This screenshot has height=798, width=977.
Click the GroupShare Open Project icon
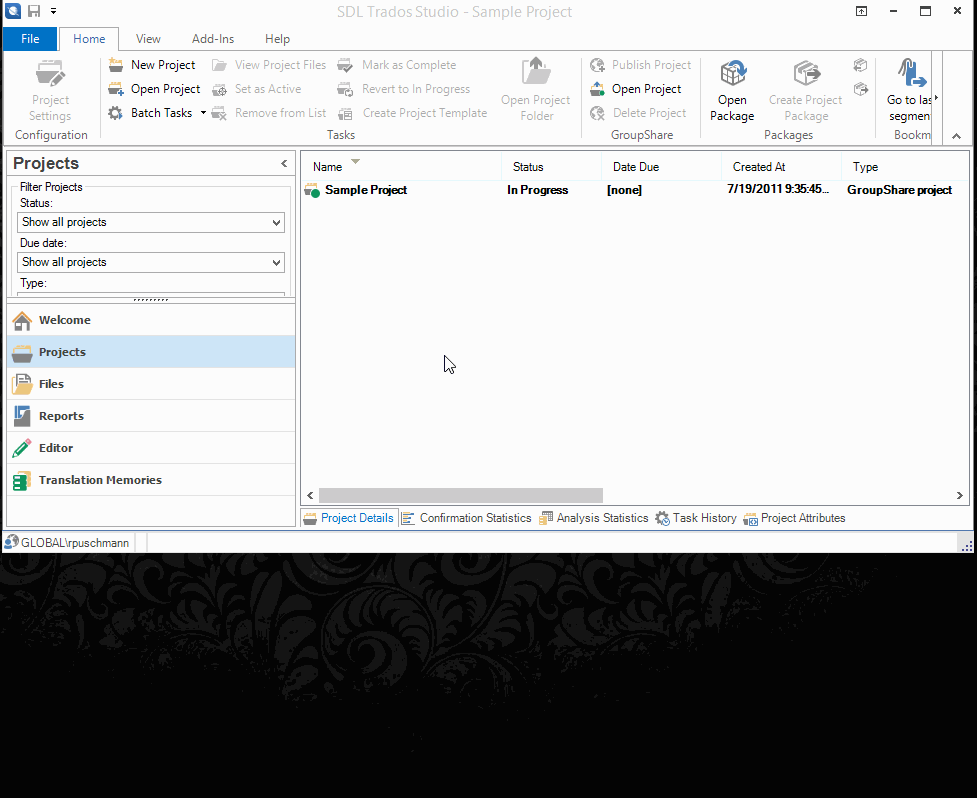tap(598, 89)
